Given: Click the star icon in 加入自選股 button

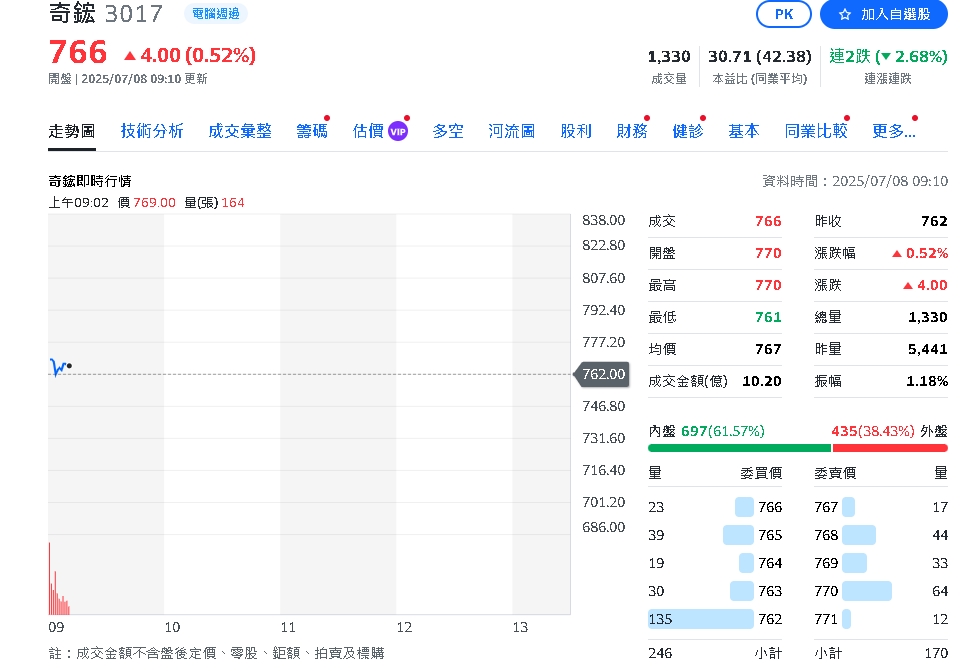Looking at the screenshot, I should pyautogui.click(x=844, y=14).
